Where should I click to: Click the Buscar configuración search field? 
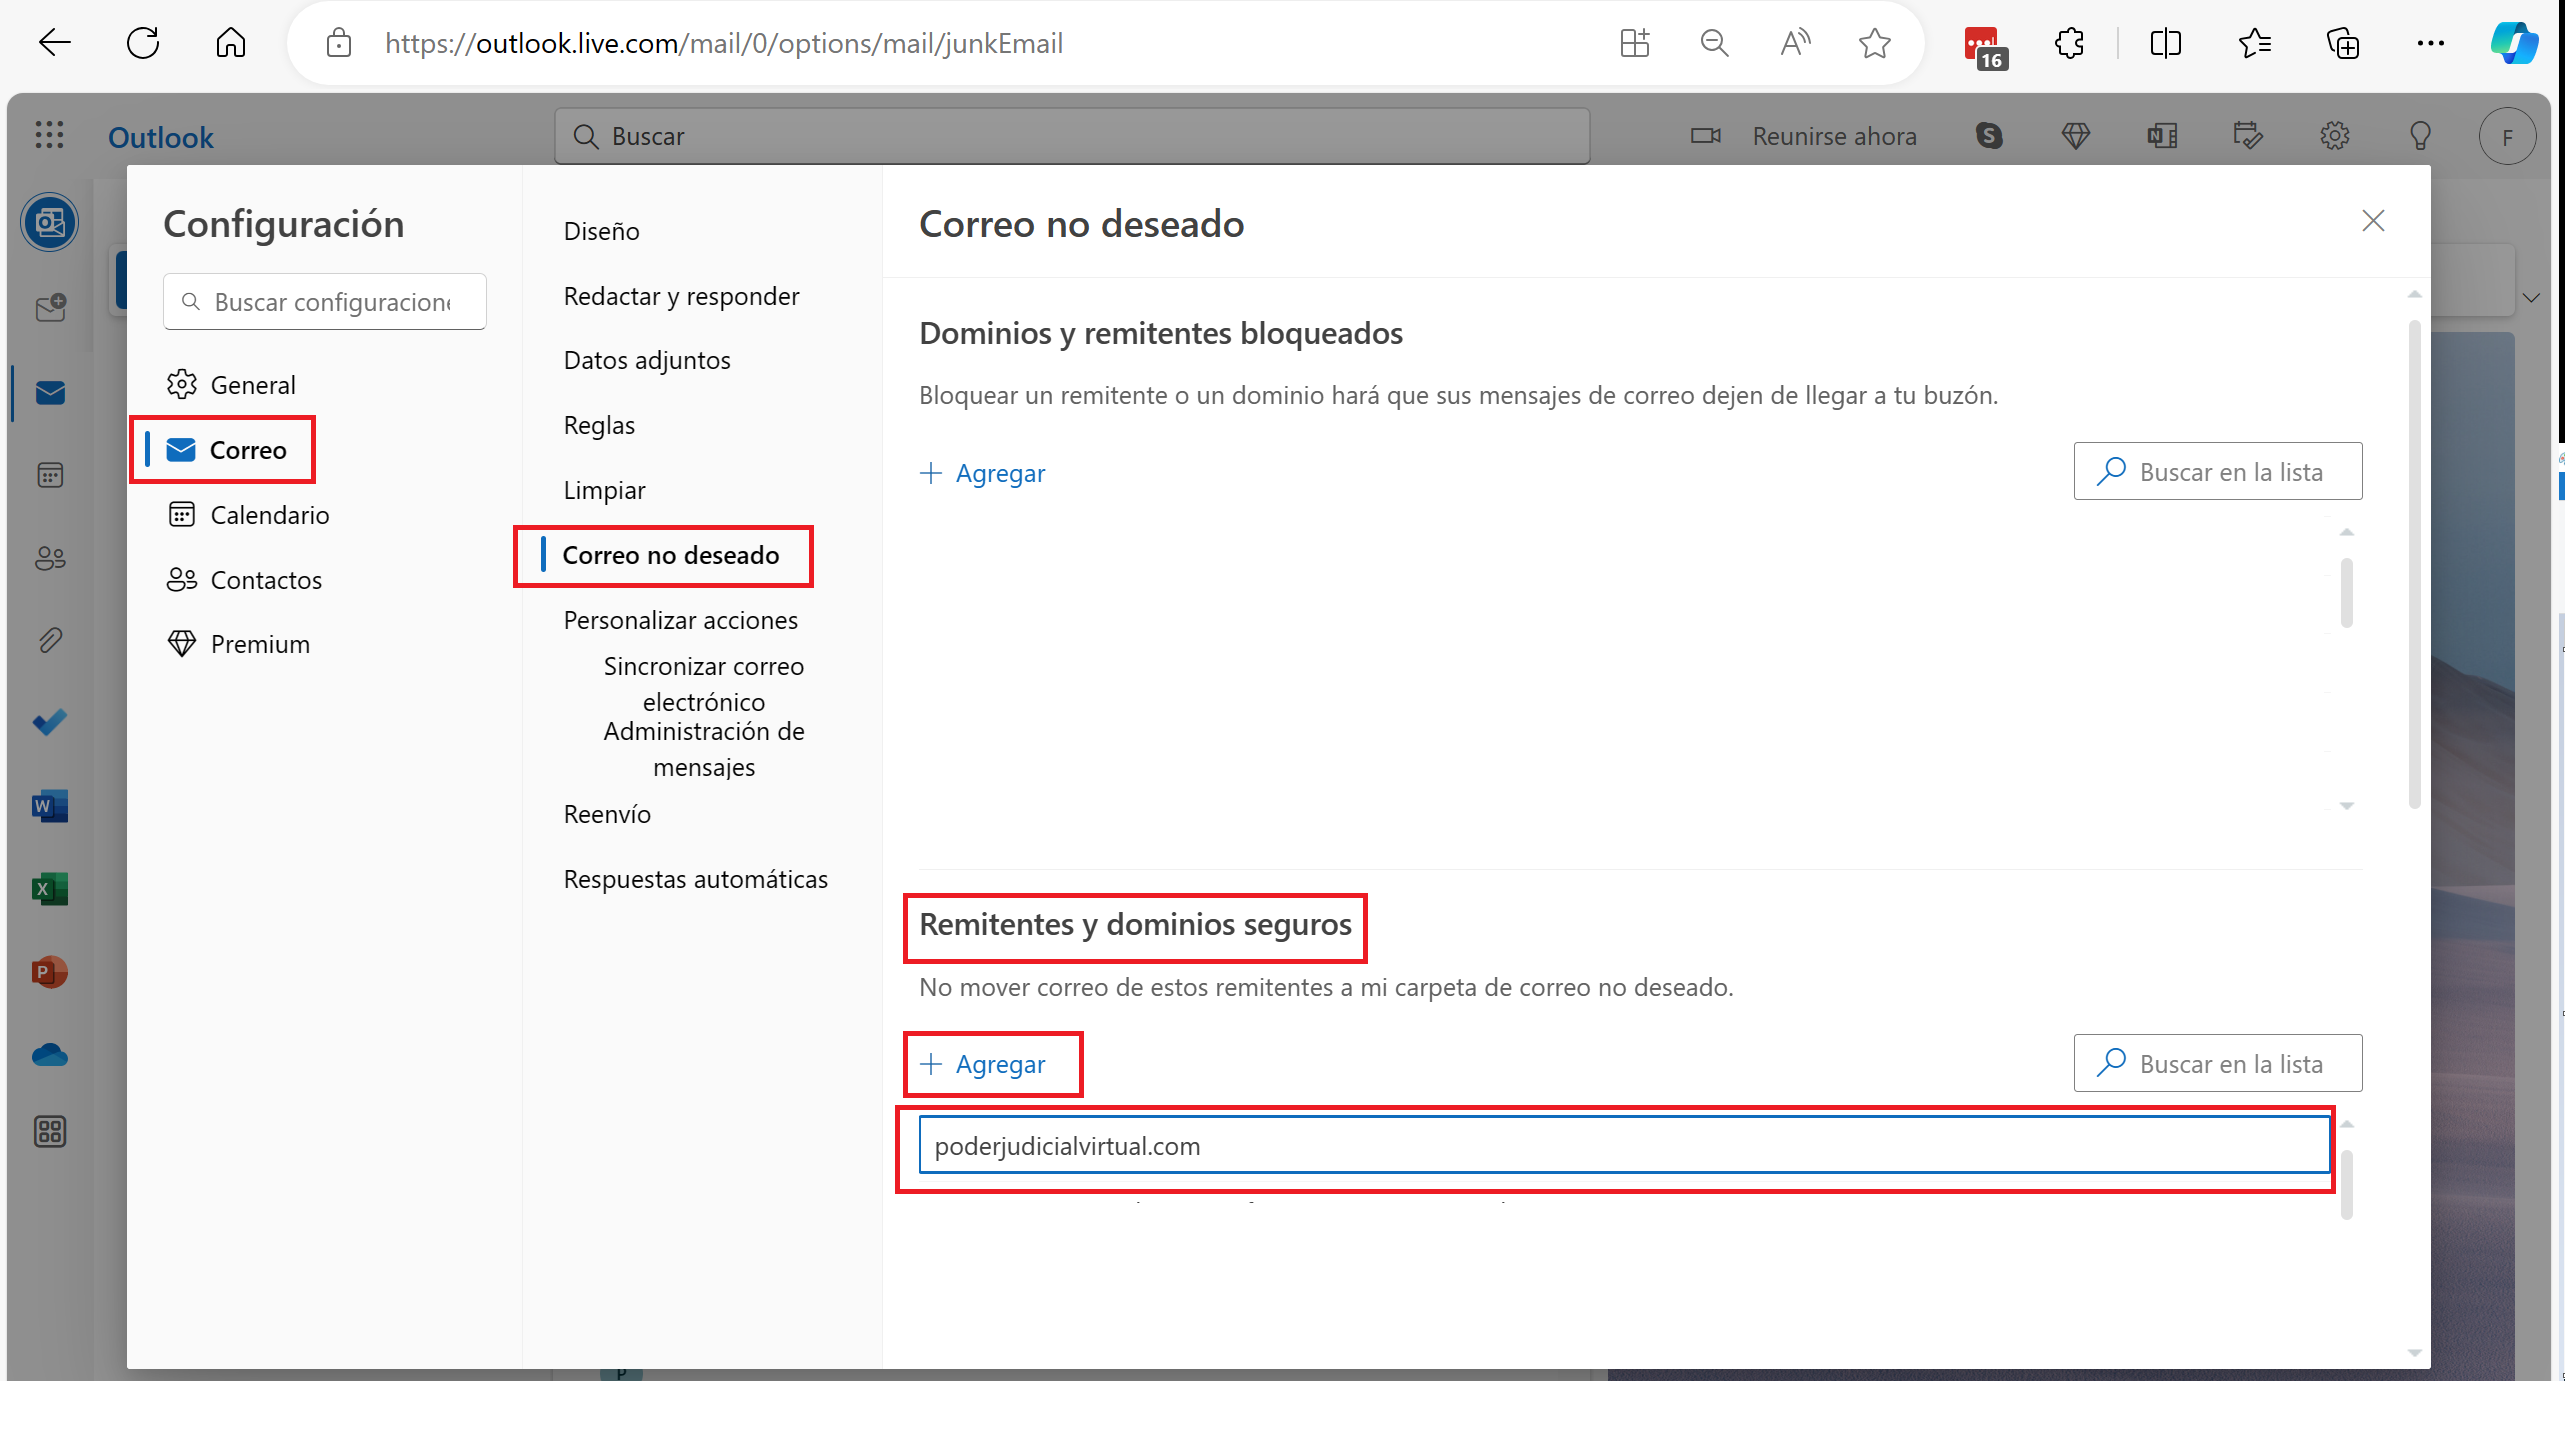(332, 302)
